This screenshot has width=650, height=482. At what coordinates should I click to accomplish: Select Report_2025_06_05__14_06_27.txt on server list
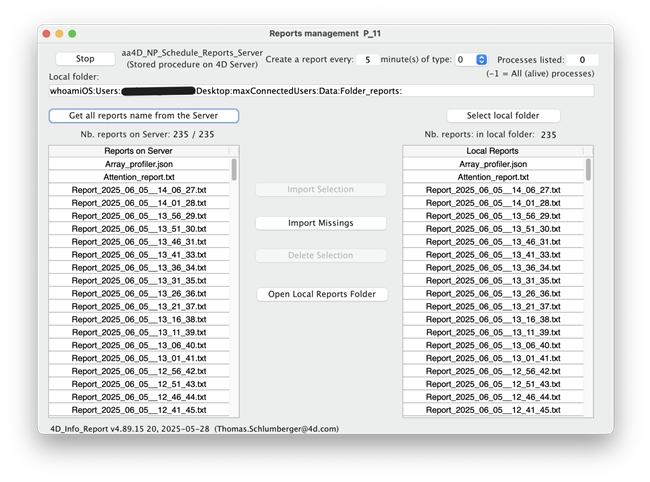click(x=139, y=190)
